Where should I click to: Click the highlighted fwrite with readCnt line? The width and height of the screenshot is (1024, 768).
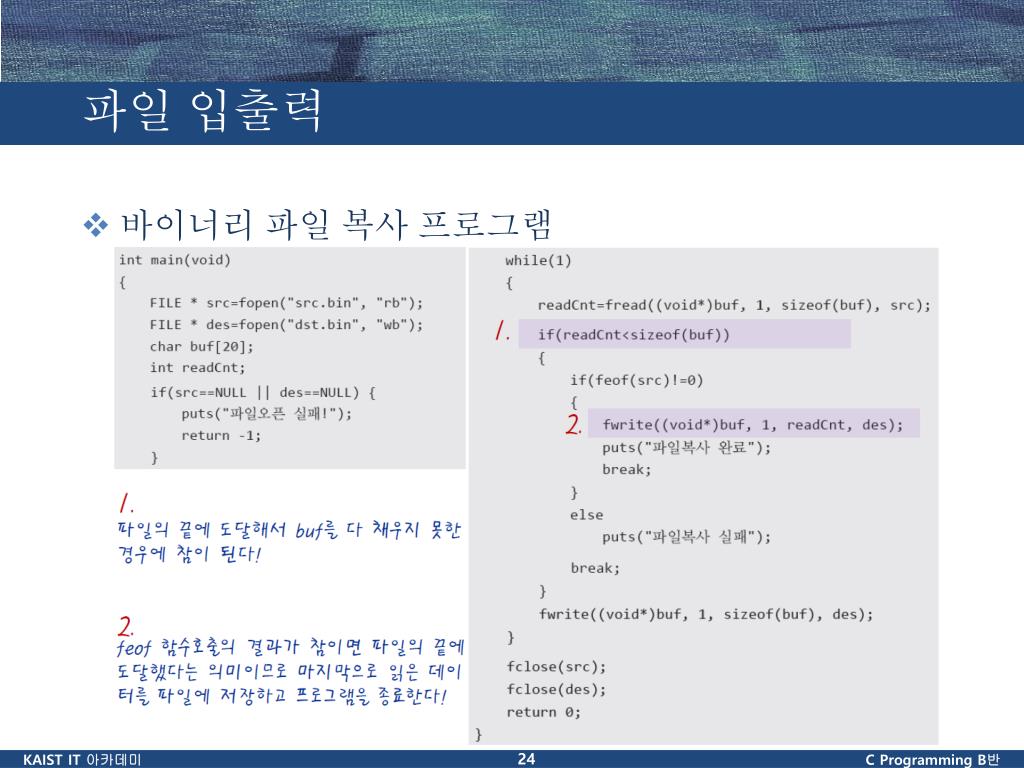[754, 424]
